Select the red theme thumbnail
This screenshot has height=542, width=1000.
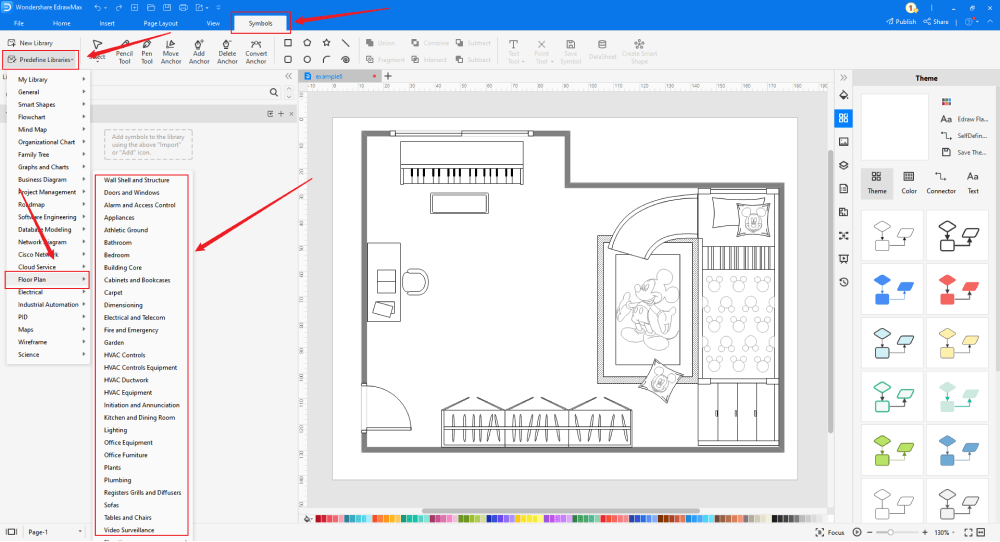click(x=958, y=289)
